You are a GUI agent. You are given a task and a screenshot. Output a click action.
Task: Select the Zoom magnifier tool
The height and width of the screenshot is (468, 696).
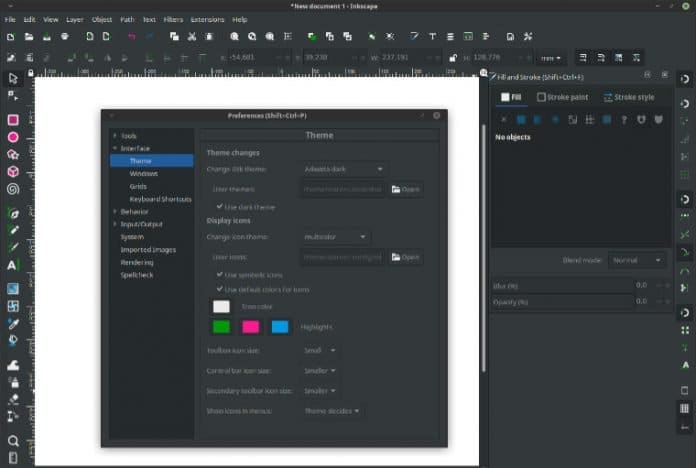(x=13, y=440)
